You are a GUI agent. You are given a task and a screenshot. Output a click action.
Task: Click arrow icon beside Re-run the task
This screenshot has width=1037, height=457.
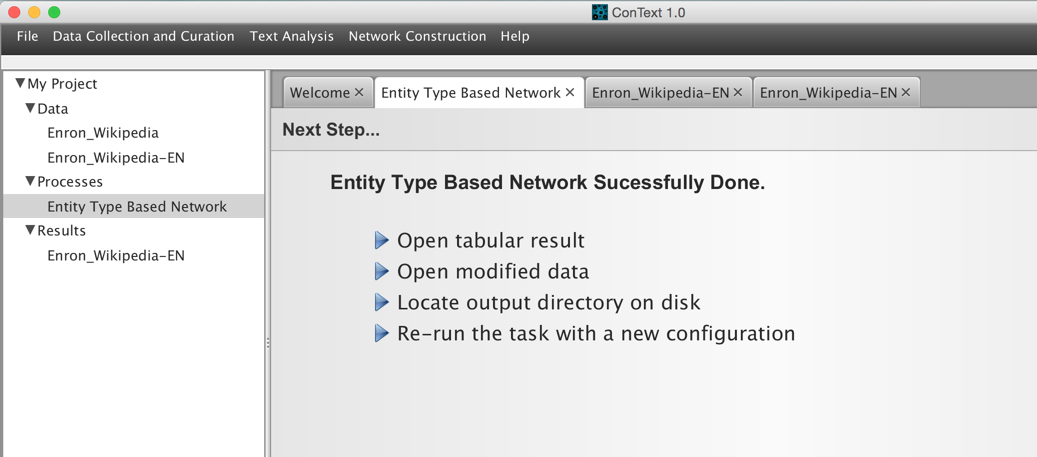coord(382,333)
